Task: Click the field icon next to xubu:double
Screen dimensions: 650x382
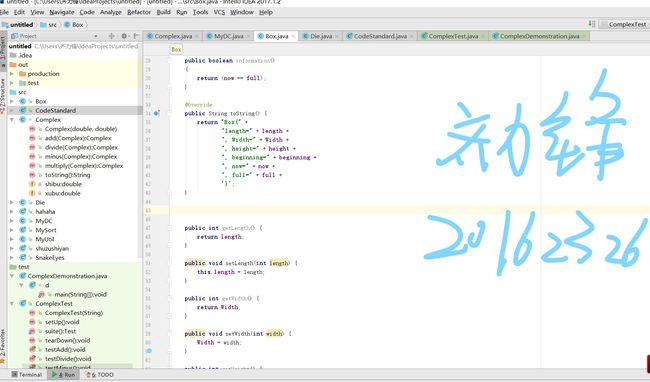Action: point(32,193)
